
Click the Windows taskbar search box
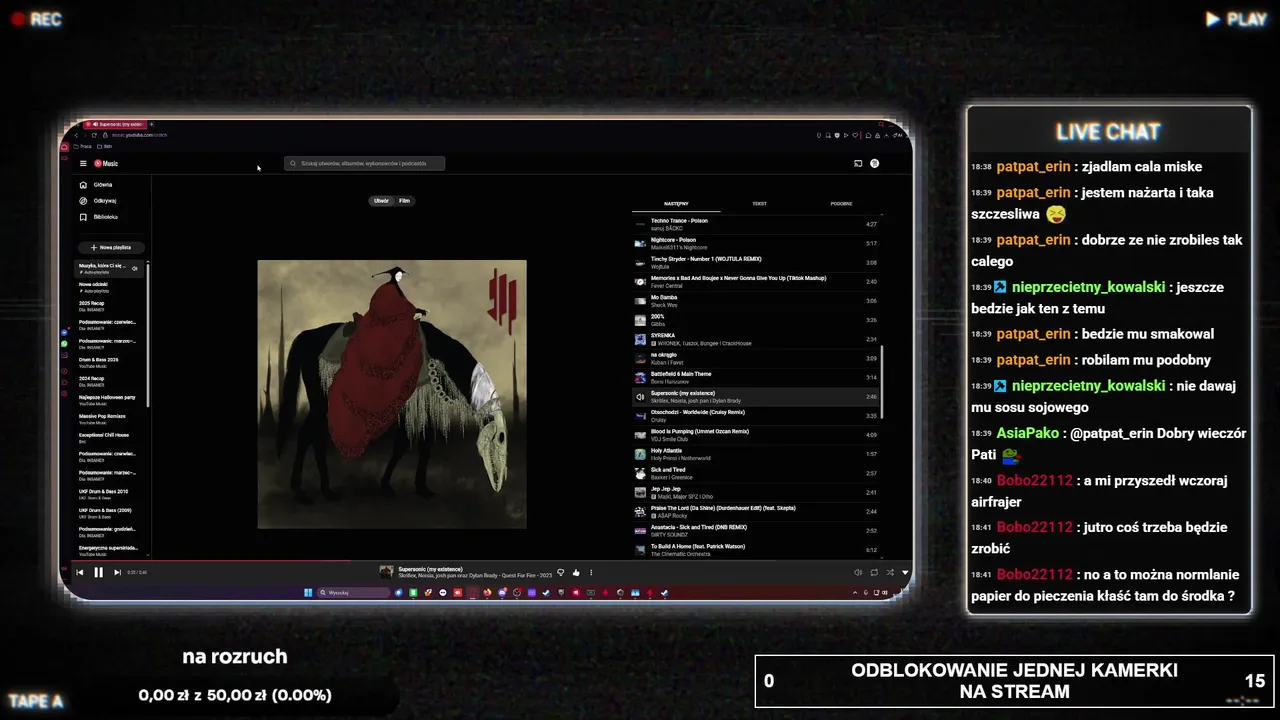click(354, 592)
